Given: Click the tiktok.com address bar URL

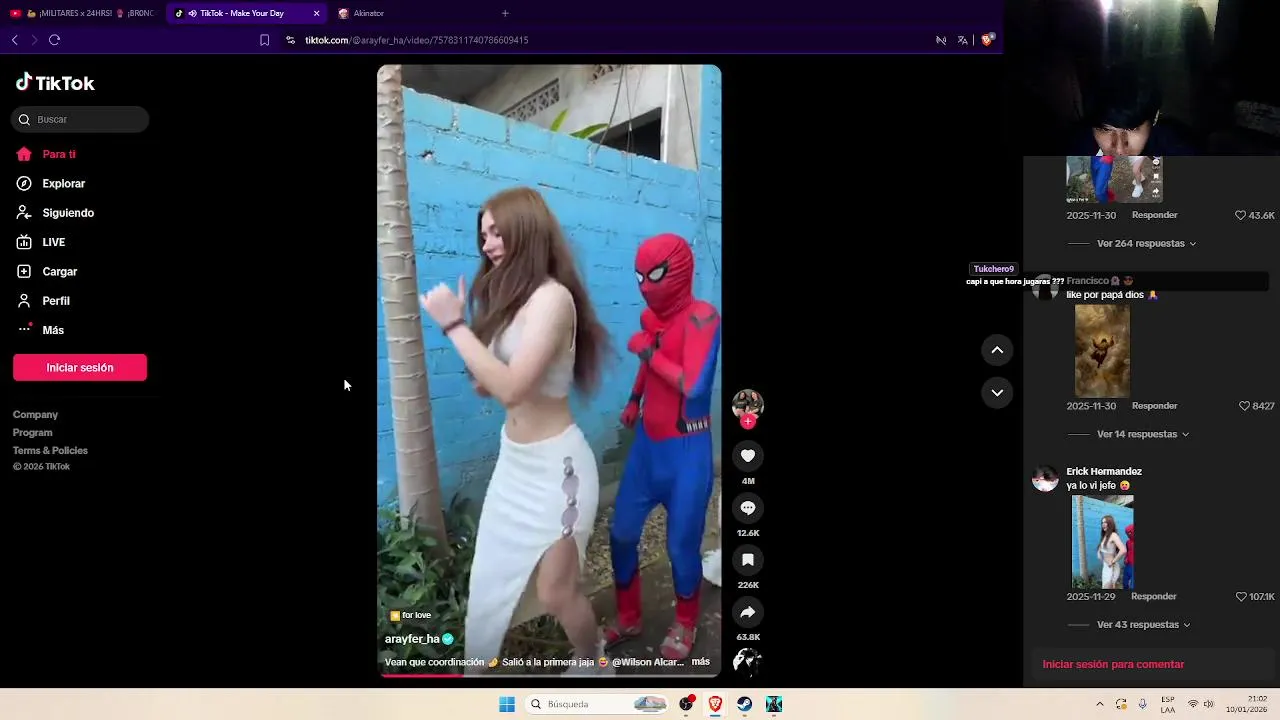Looking at the screenshot, I should click(417, 40).
